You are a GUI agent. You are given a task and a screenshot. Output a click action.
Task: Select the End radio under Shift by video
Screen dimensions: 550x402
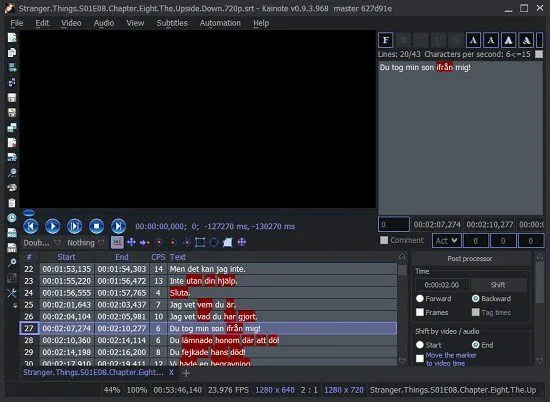476,345
